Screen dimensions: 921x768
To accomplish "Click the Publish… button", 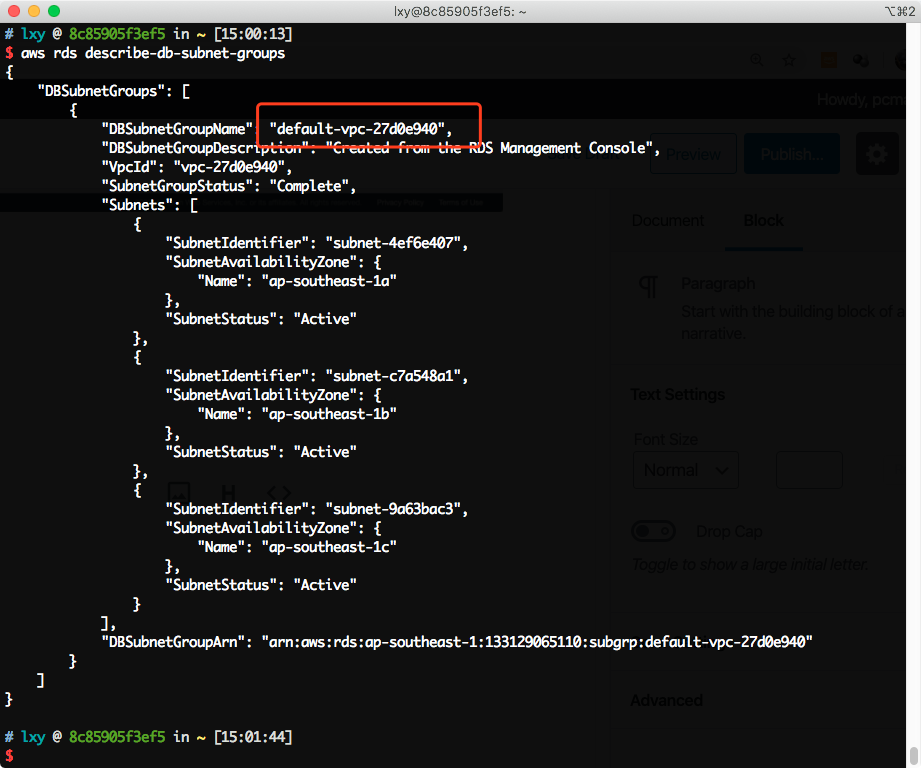I will pyautogui.click(x=792, y=155).
